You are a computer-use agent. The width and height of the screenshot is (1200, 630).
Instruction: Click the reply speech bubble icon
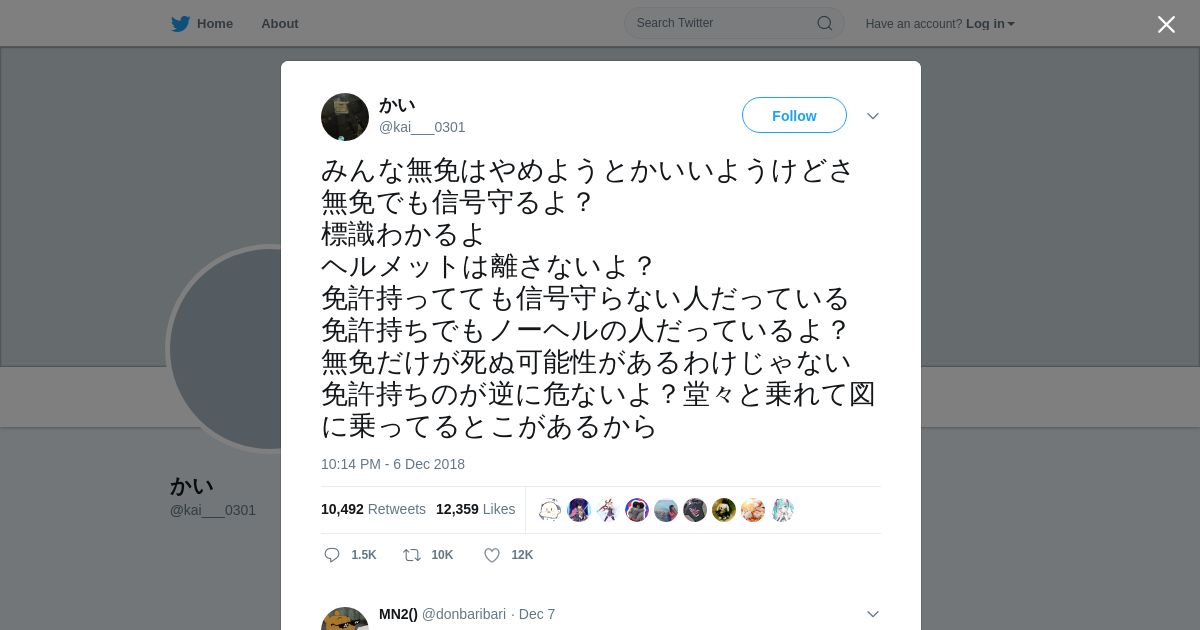point(332,555)
